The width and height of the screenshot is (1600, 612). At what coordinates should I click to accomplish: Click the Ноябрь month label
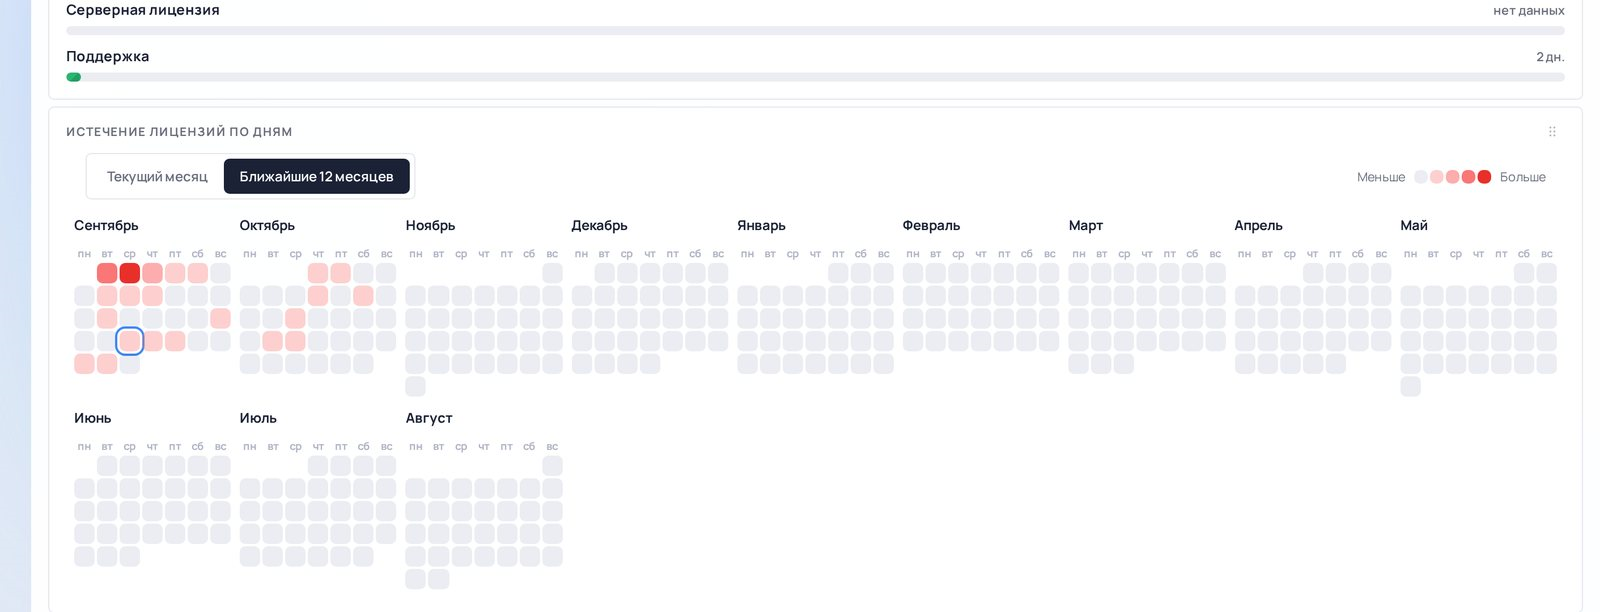tap(430, 226)
